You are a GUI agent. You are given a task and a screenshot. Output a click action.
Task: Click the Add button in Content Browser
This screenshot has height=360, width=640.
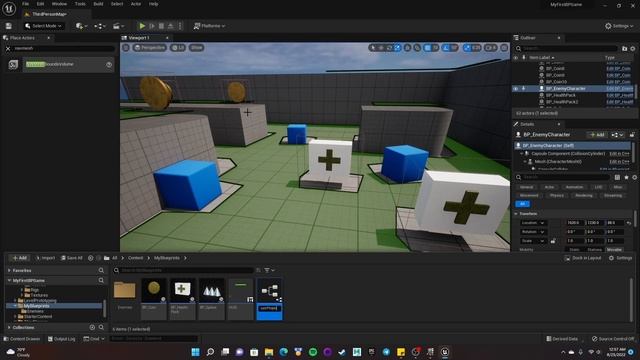tap(19, 258)
